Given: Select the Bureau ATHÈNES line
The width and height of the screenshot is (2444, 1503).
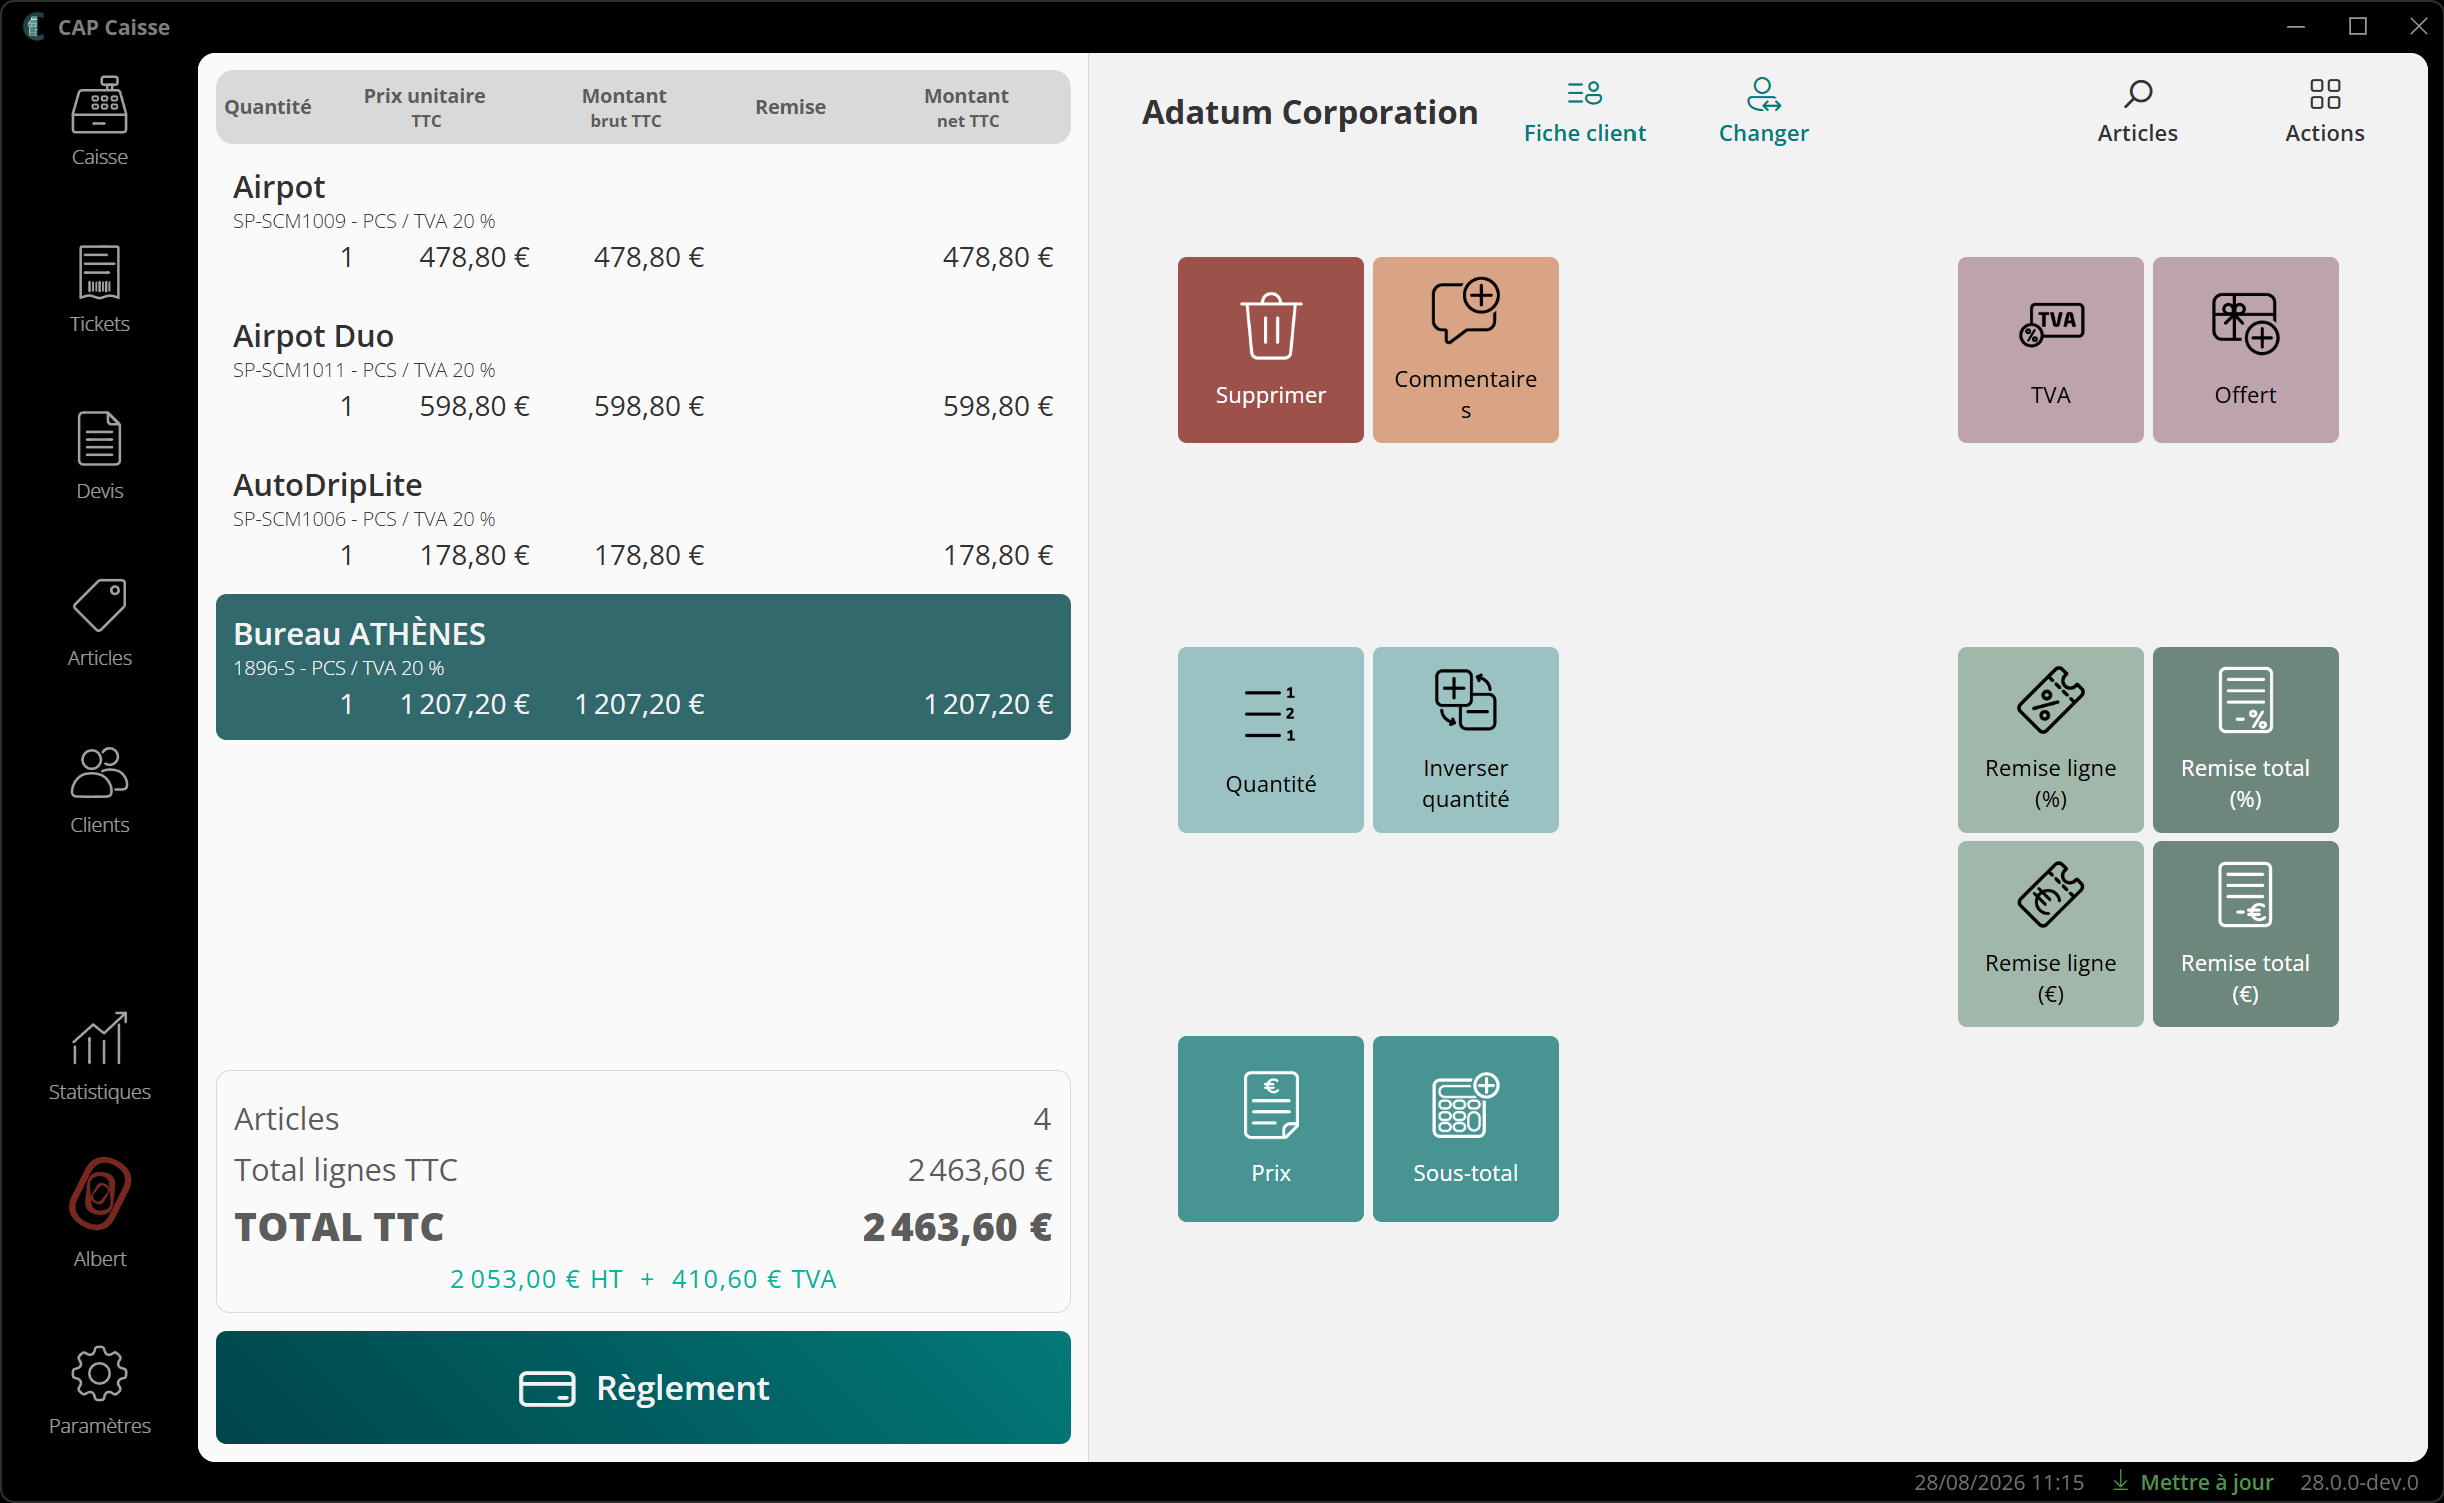Looking at the screenshot, I should click(643, 667).
